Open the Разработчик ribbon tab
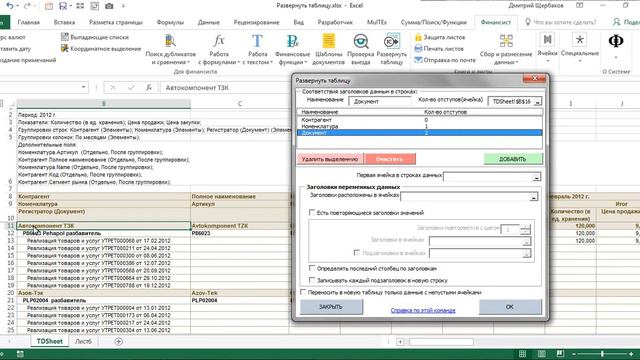 click(x=335, y=22)
